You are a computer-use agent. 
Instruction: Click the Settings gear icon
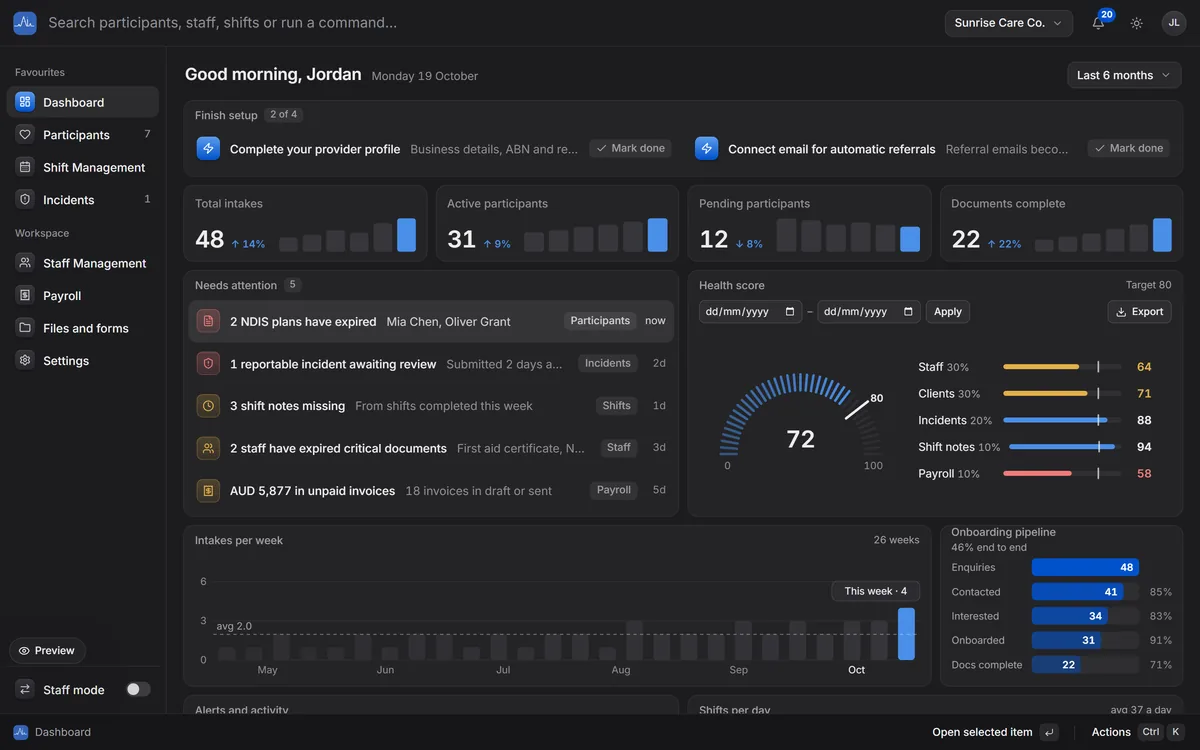click(x=25, y=360)
